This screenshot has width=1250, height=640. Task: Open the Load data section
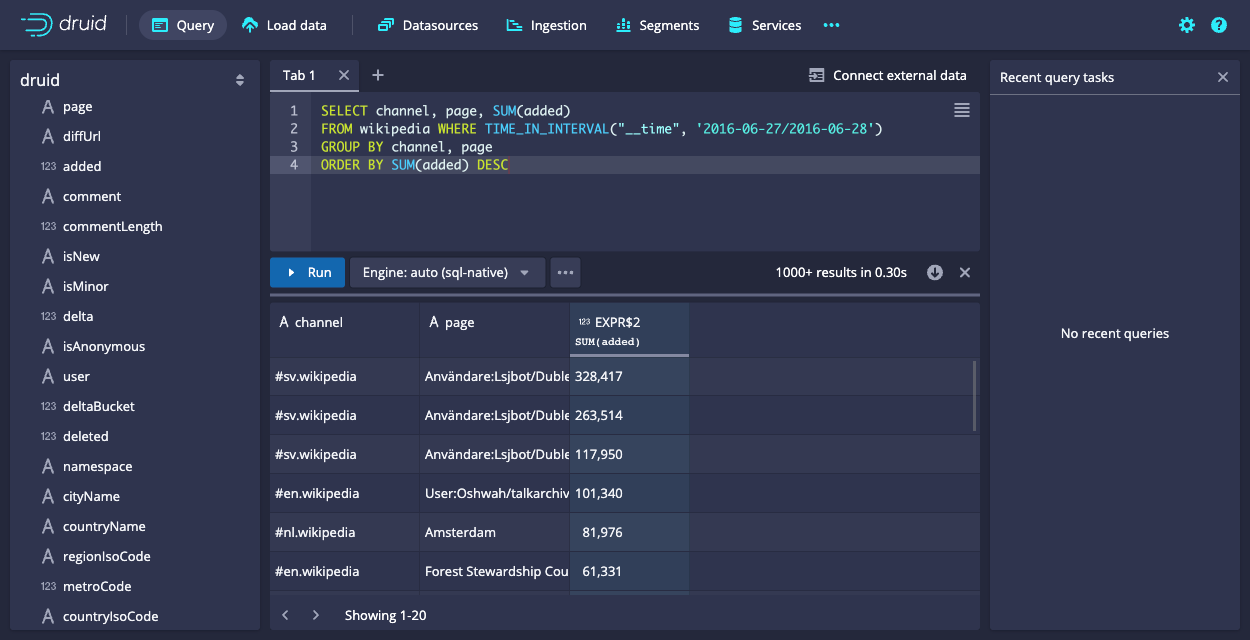tap(284, 25)
